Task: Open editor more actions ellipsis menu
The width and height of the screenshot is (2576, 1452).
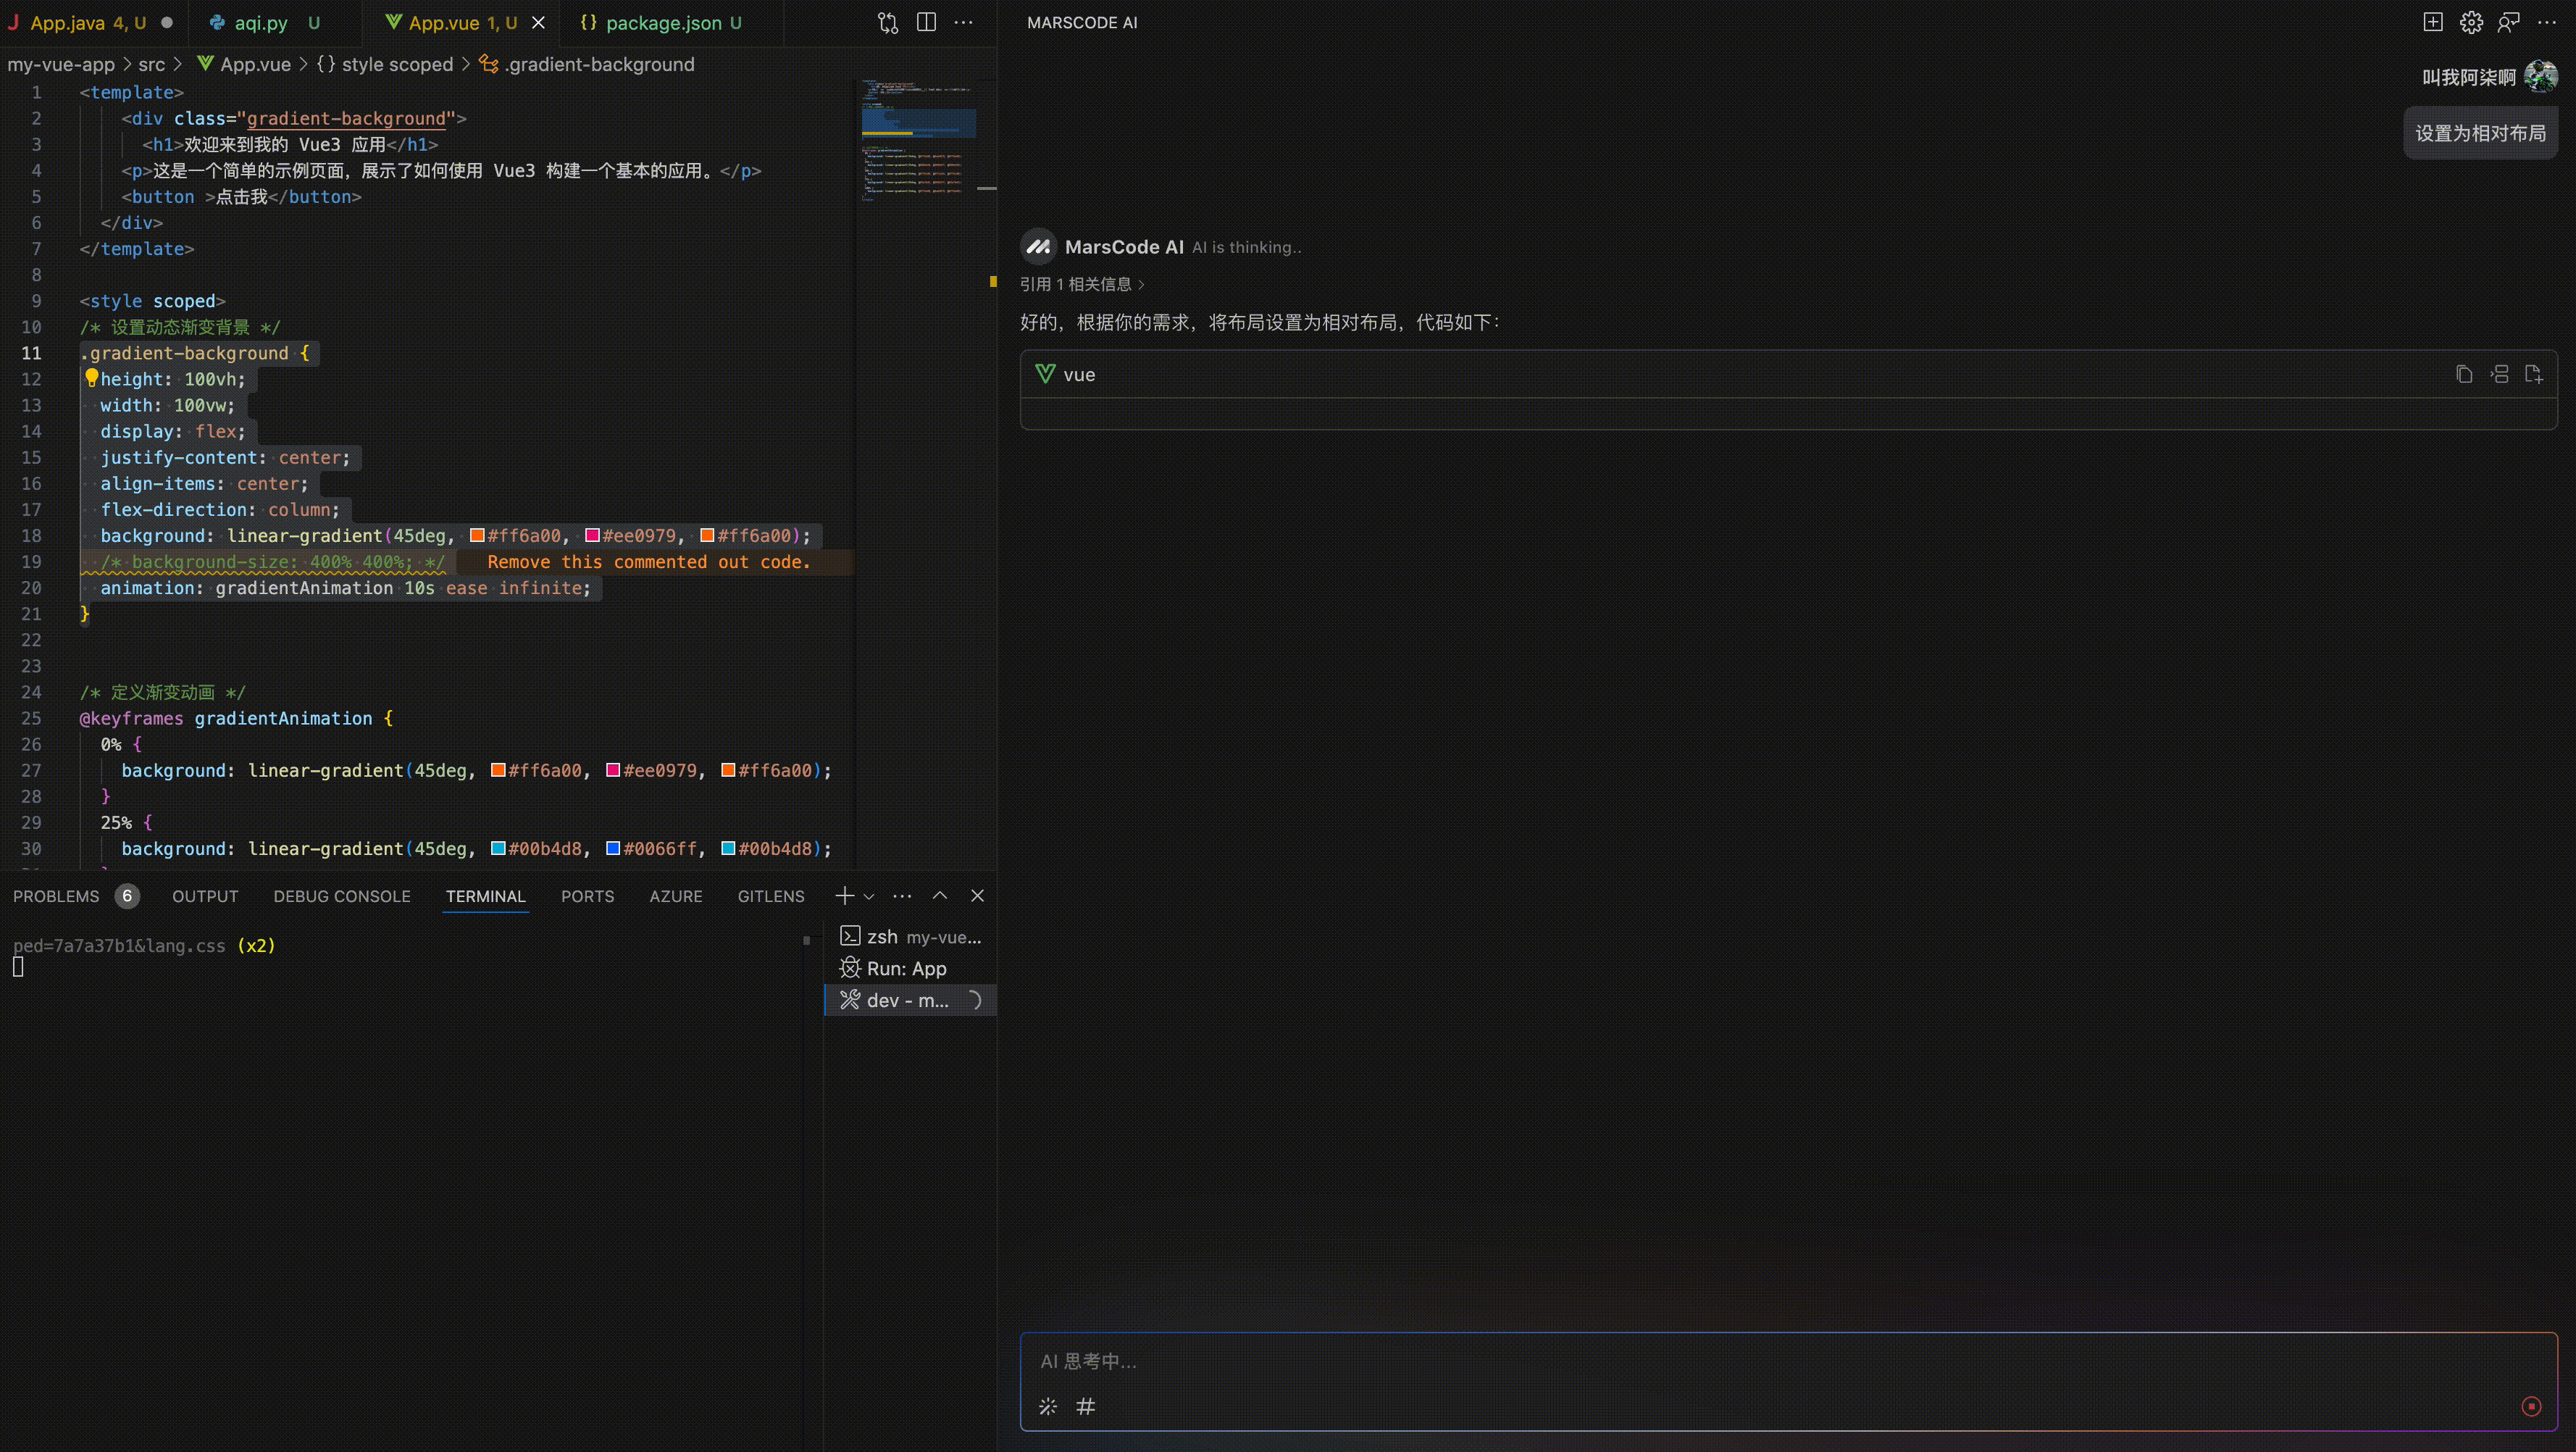Action: coord(963,22)
